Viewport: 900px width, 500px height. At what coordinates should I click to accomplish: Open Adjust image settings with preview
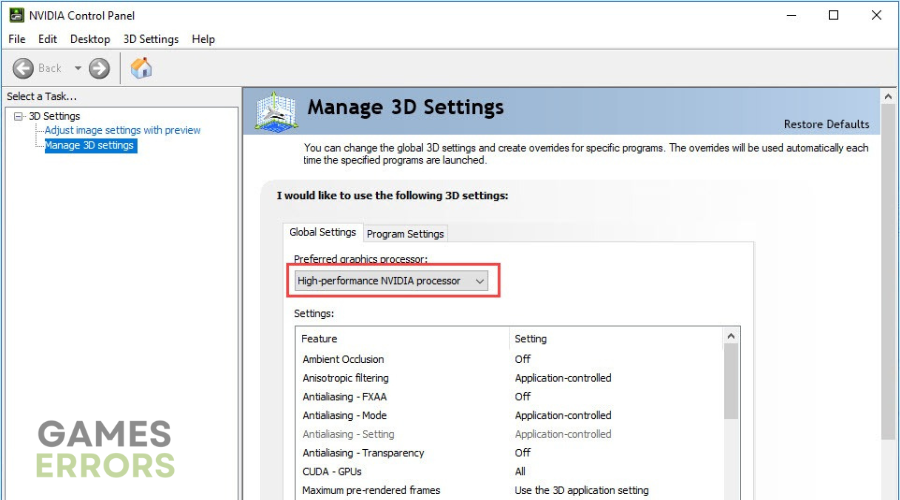[x=123, y=130]
